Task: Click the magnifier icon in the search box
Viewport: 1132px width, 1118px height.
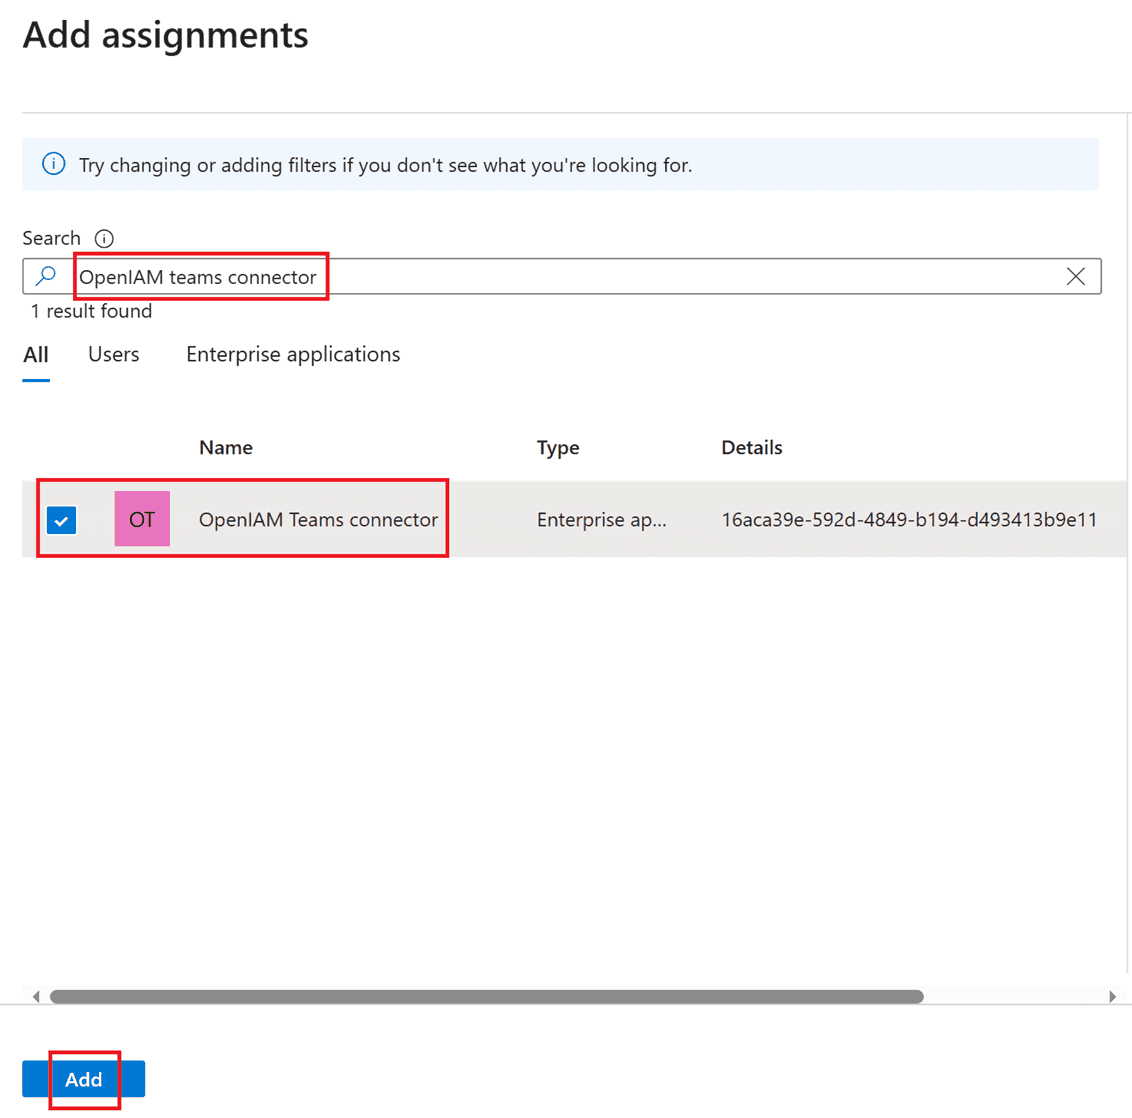Action: point(46,276)
